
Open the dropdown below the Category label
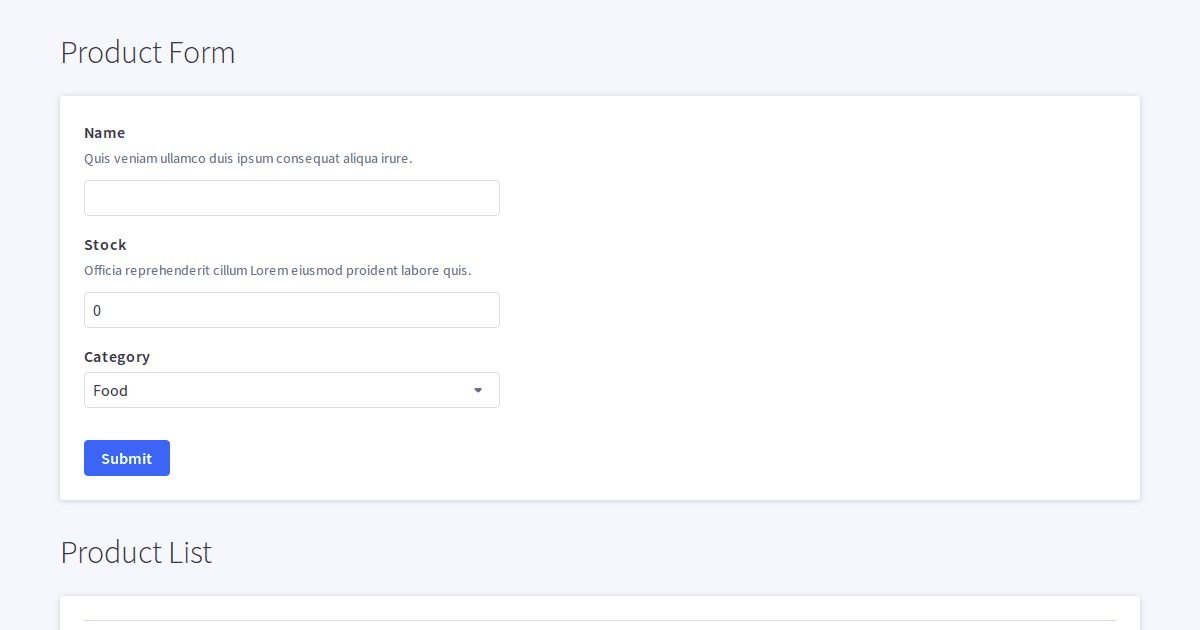click(x=291, y=390)
